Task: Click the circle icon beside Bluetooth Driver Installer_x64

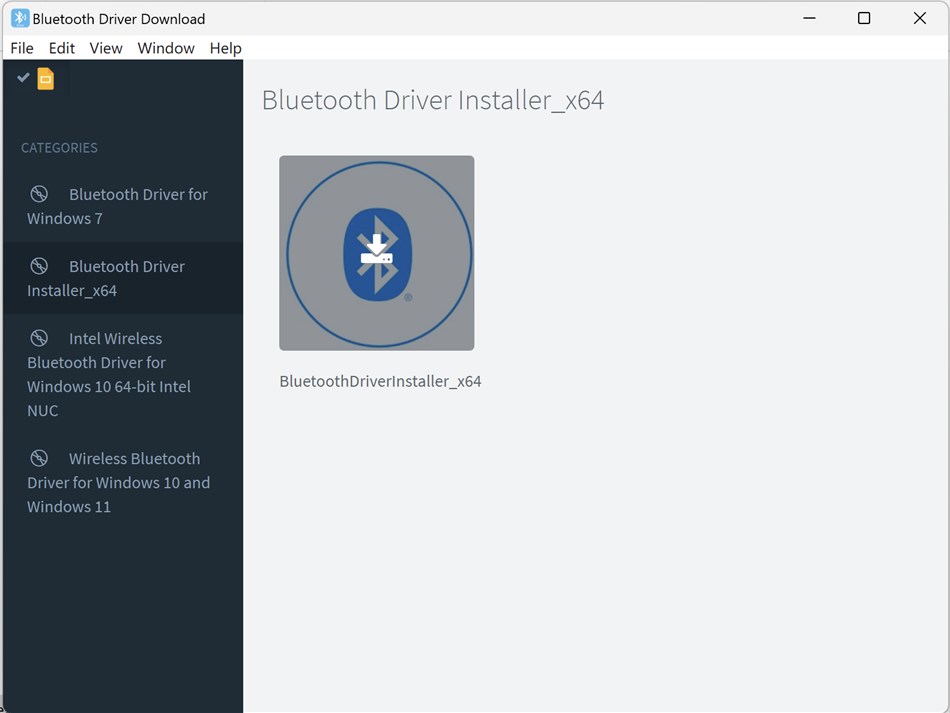Action: coord(40,265)
